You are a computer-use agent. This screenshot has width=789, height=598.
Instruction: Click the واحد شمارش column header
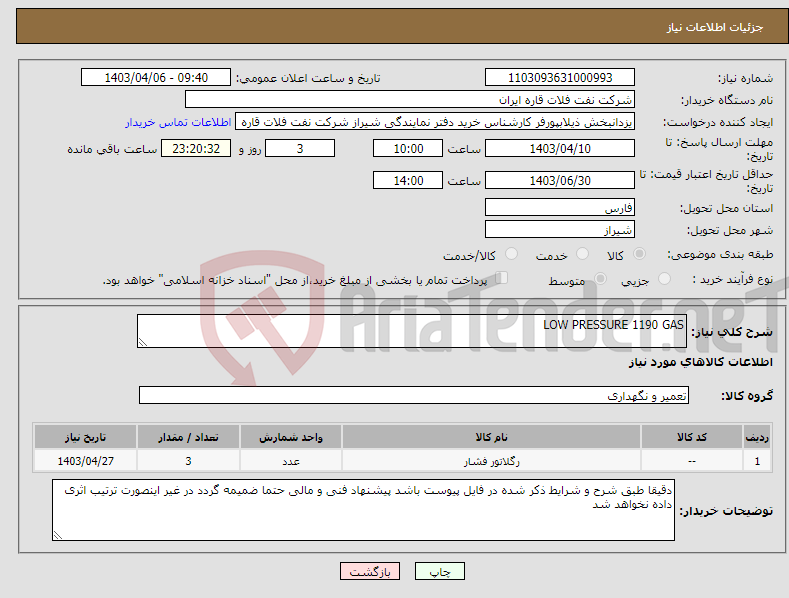(x=291, y=437)
